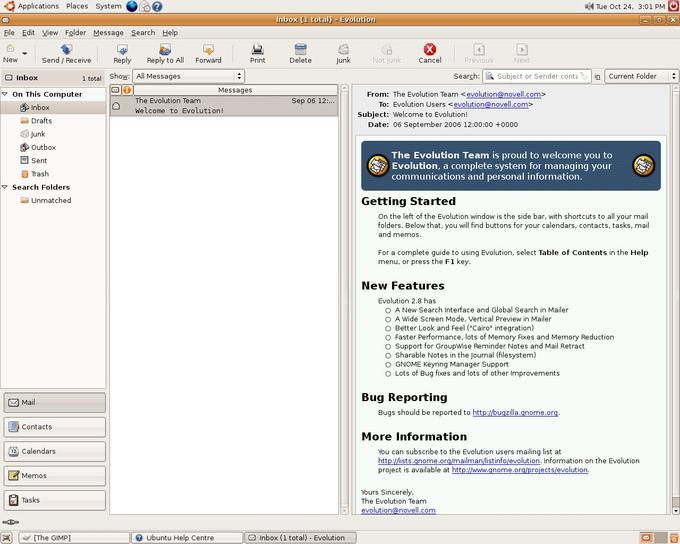Click the help question mark panel icon

click(157, 6)
